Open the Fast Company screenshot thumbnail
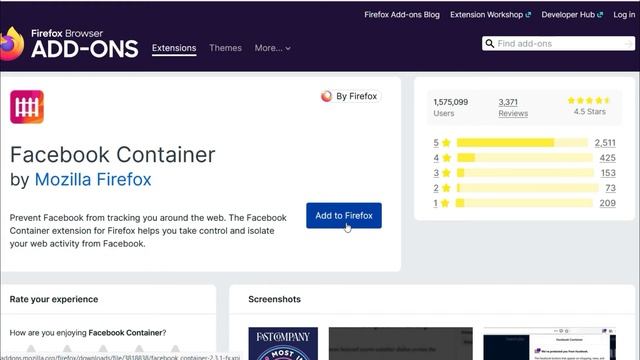640x360 pixels. (283, 343)
